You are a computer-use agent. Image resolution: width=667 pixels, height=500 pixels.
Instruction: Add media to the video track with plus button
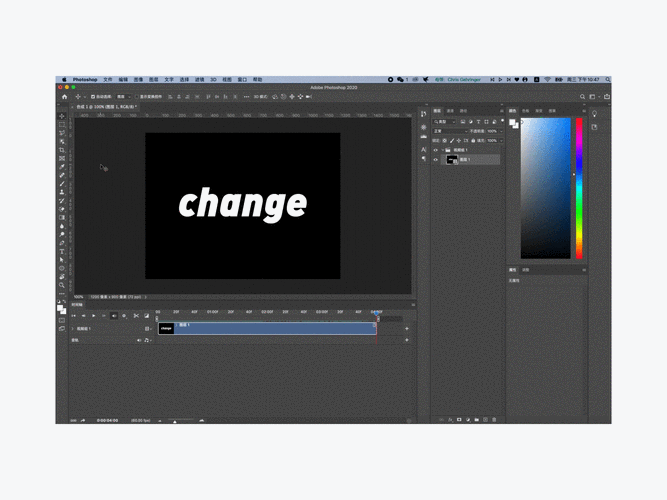click(x=406, y=328)
